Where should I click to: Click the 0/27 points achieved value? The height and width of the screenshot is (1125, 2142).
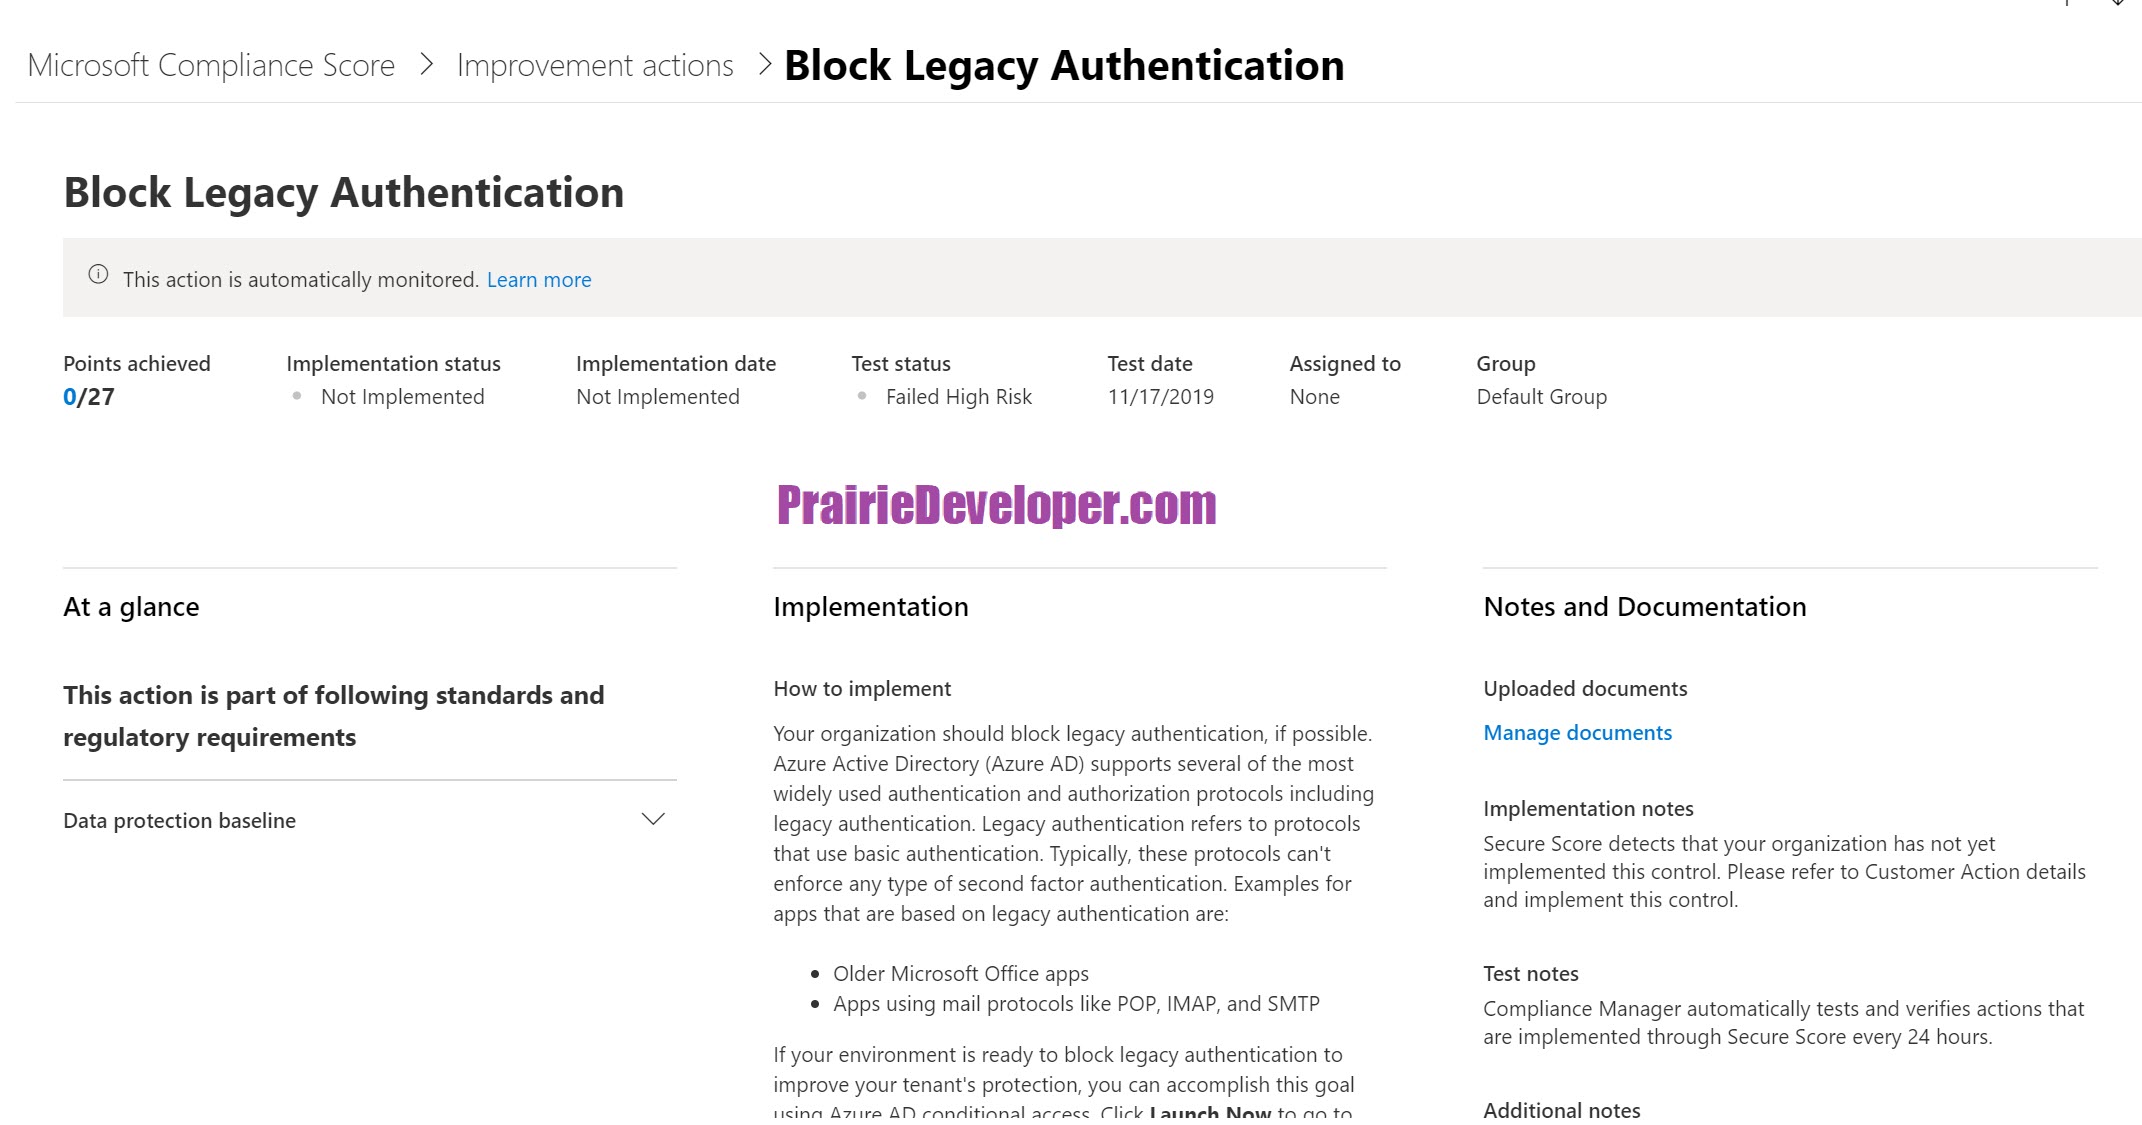tap(89, 397)
